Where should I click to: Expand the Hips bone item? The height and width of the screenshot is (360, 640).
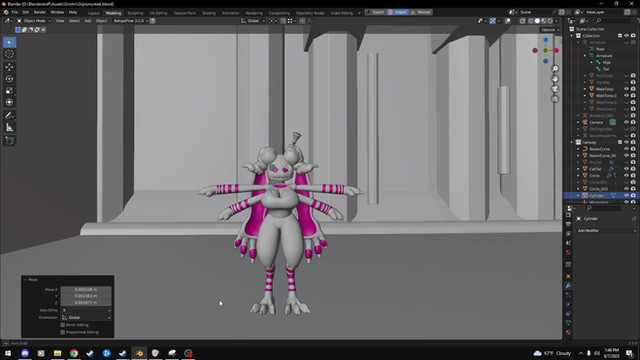[591, 62]
